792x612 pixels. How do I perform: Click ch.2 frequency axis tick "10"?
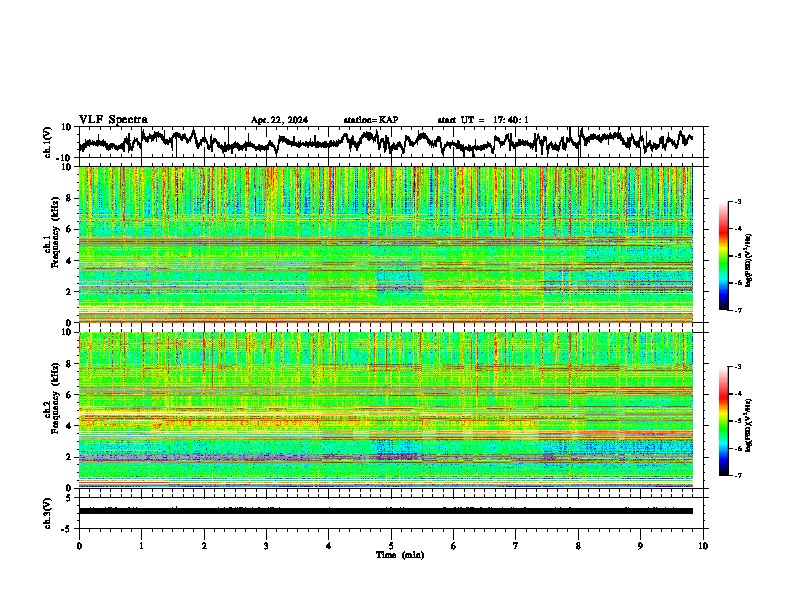[66, 332]
